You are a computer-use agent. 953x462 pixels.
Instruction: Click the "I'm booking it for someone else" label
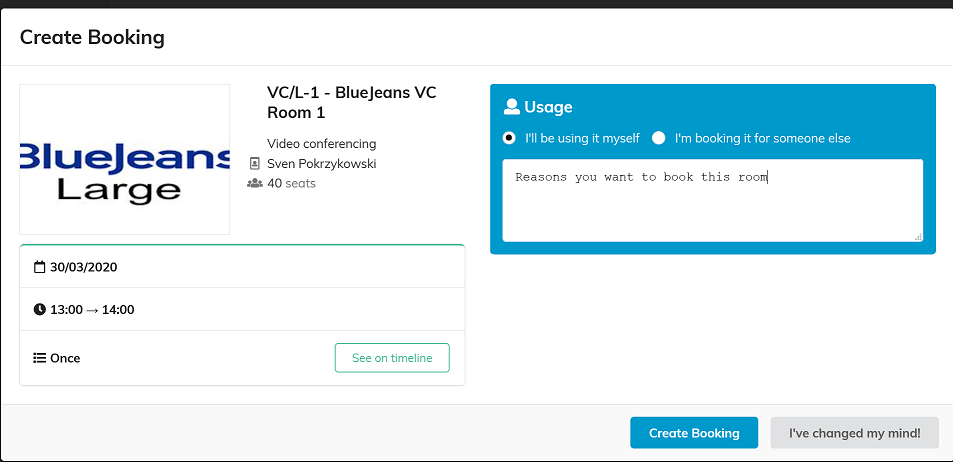(x=762, y=138)
